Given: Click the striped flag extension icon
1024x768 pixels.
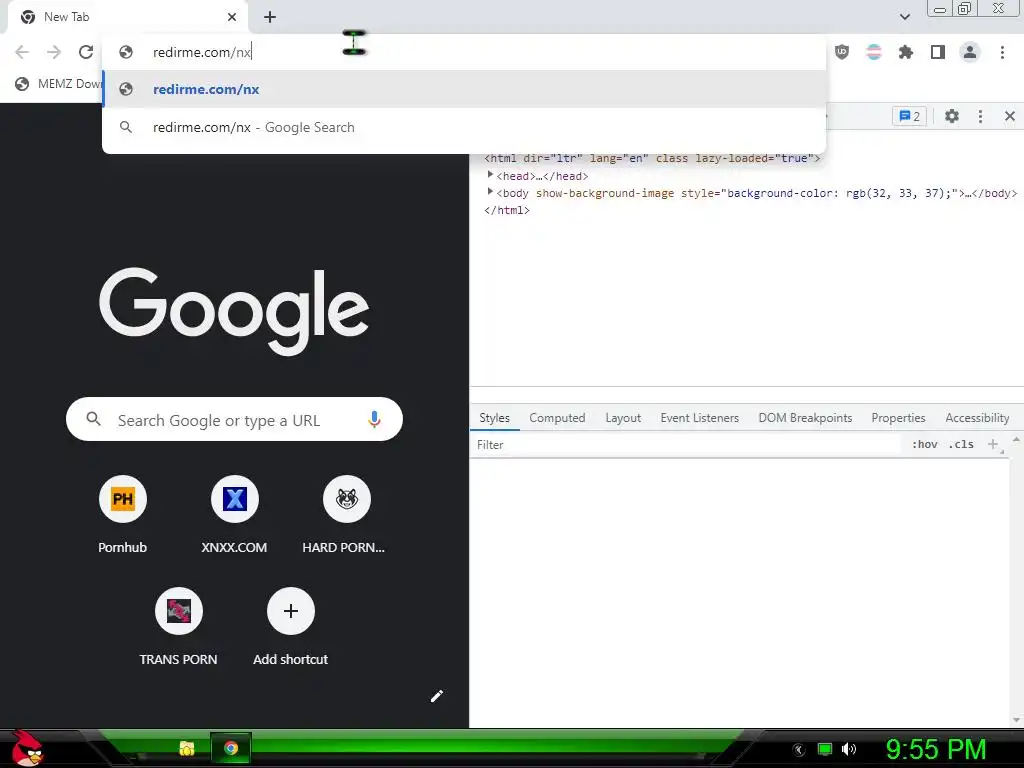Looking at the screenshot, I should (874, 52).
